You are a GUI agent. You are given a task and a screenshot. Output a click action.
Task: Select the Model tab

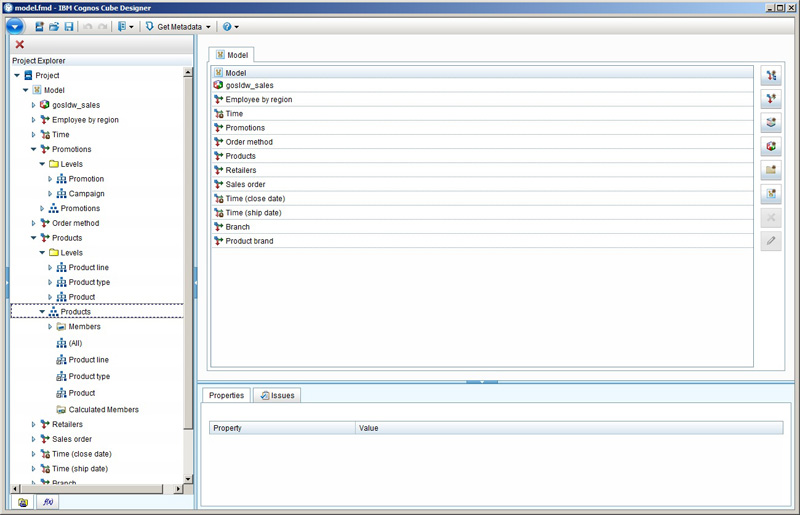click(232, 55)
